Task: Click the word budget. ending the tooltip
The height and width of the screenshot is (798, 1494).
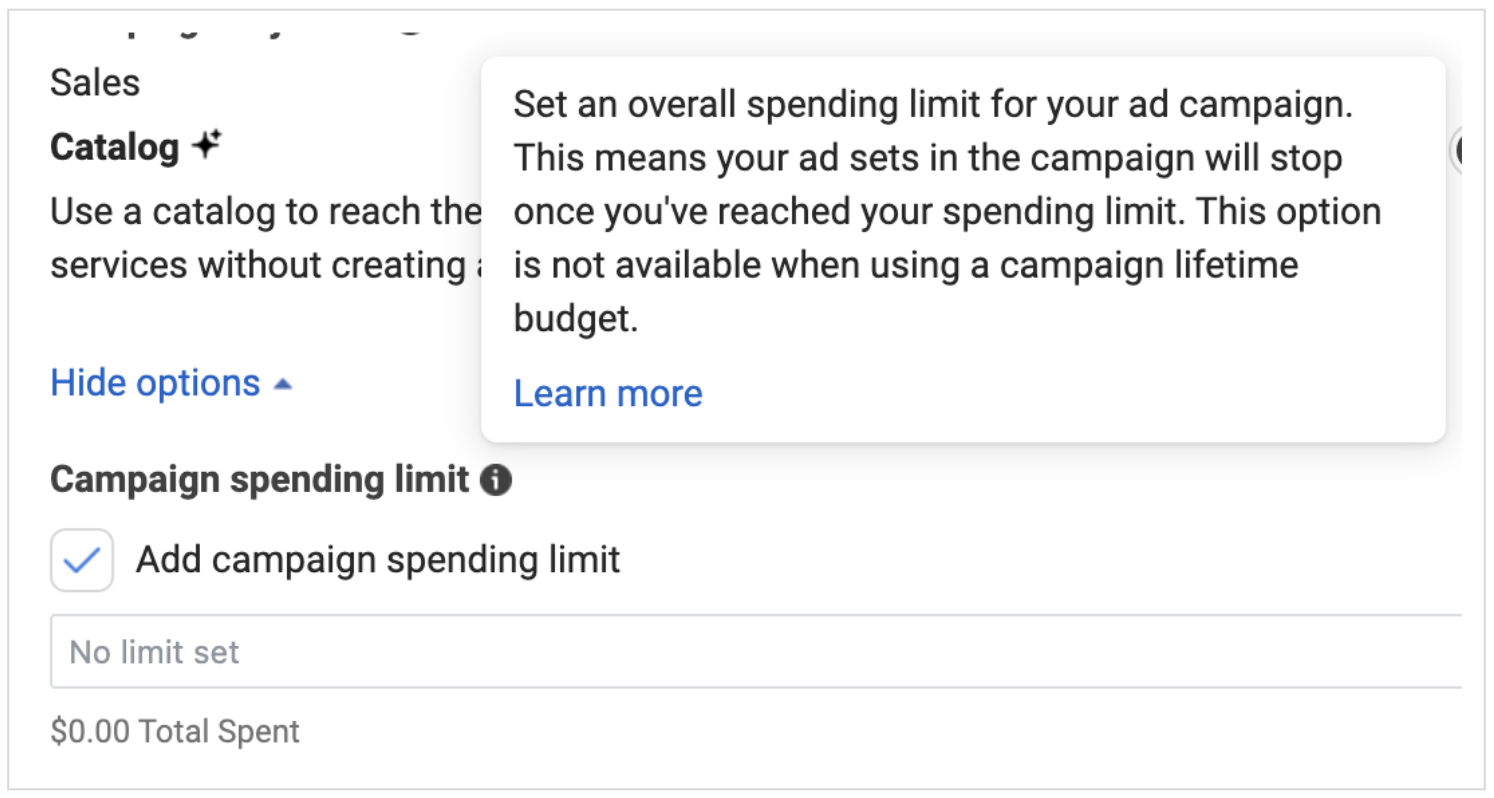Action: [x=575, y=320]
